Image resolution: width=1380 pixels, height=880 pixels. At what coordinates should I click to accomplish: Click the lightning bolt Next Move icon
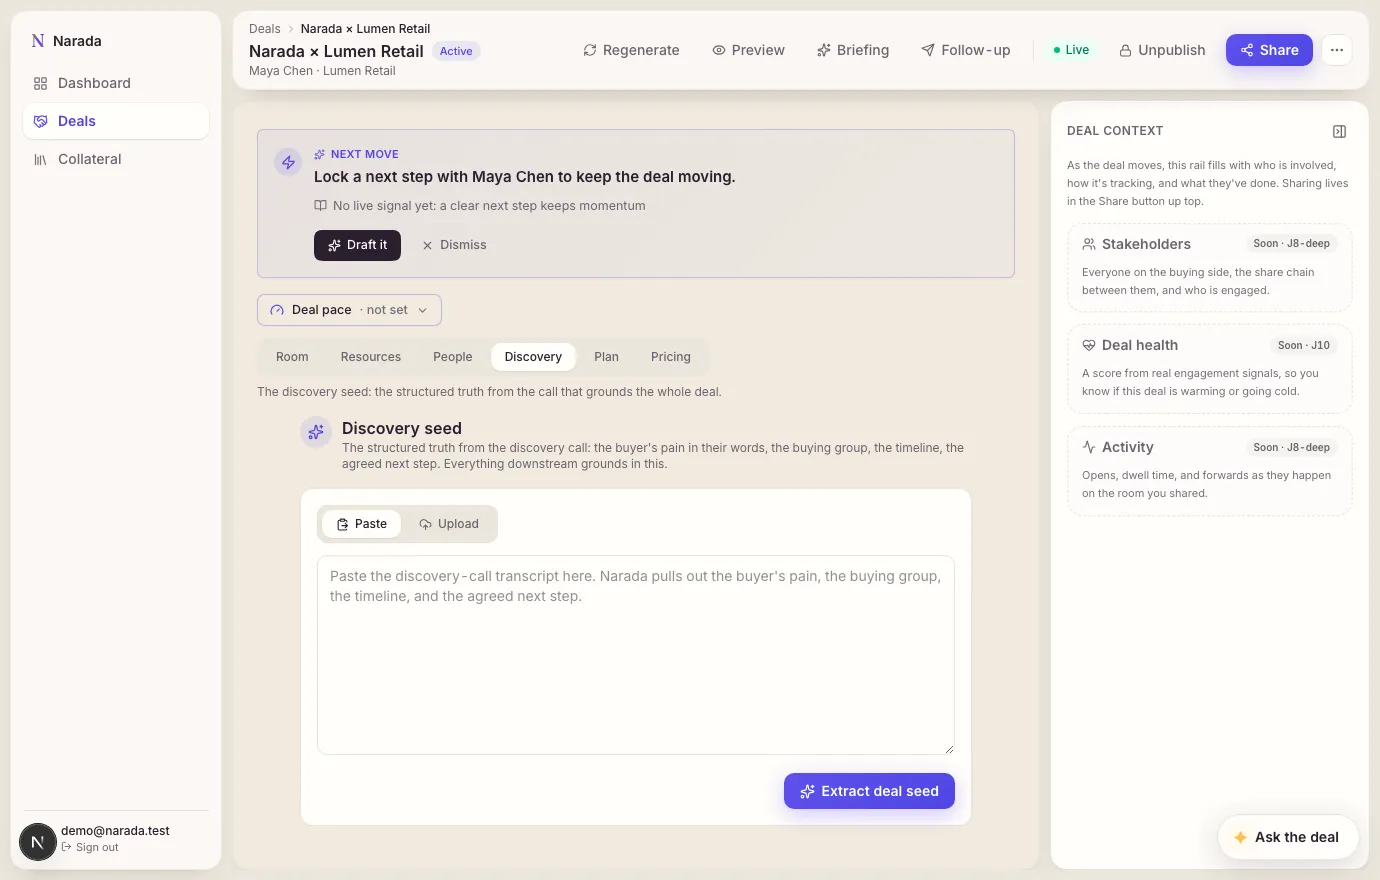[x=288, y=162]
